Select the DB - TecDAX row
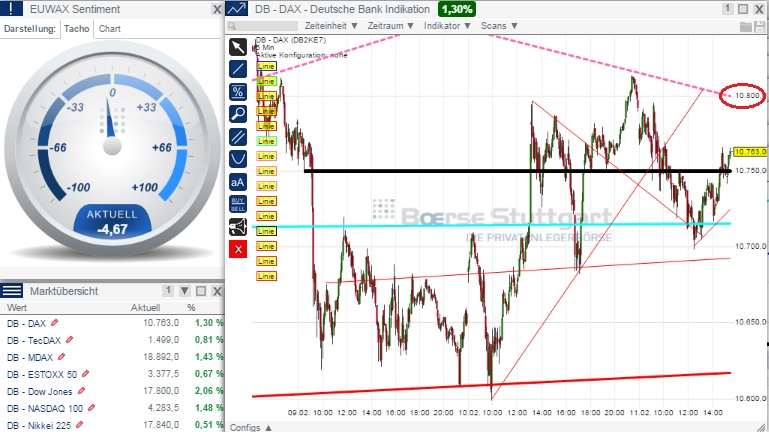 point(112,340)
